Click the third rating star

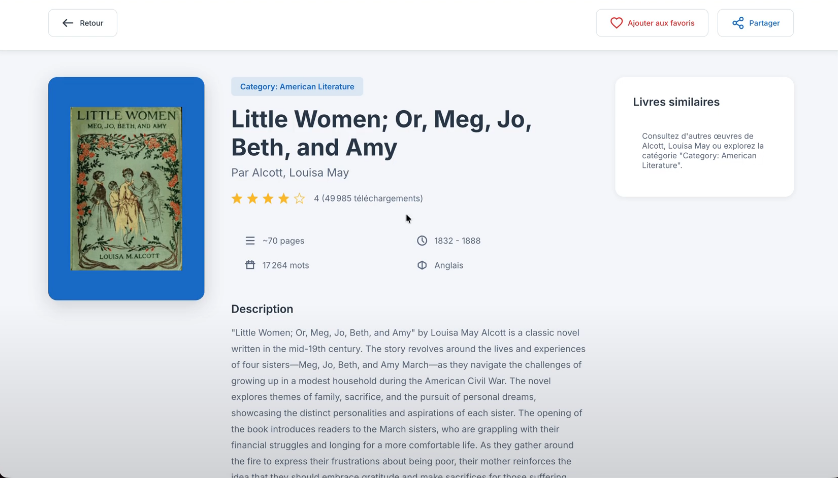click(268, 198)
